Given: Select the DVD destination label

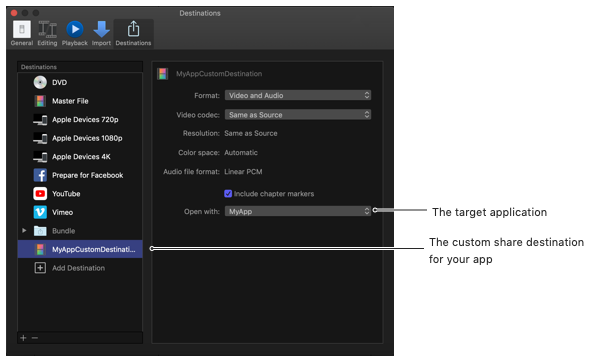Looking at the screenshot, I should [x=59, y=82].
